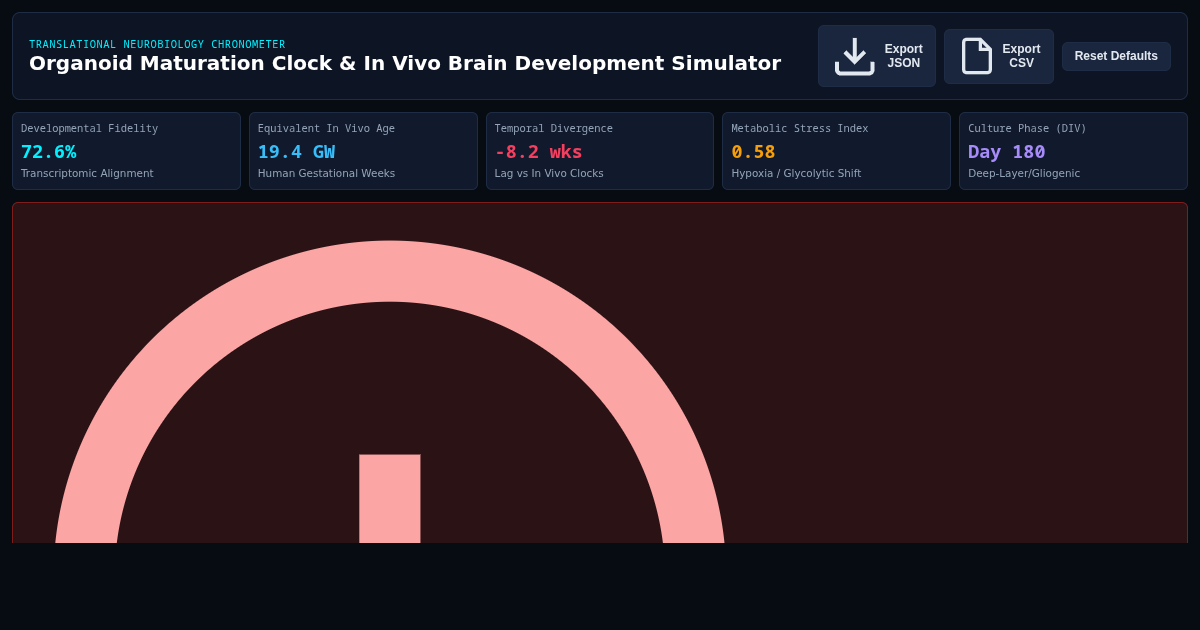Screen dimensions: 1200x630
Task: Select the Developmental Fidelity value 72.6%
Action: [x=49, y=152]
